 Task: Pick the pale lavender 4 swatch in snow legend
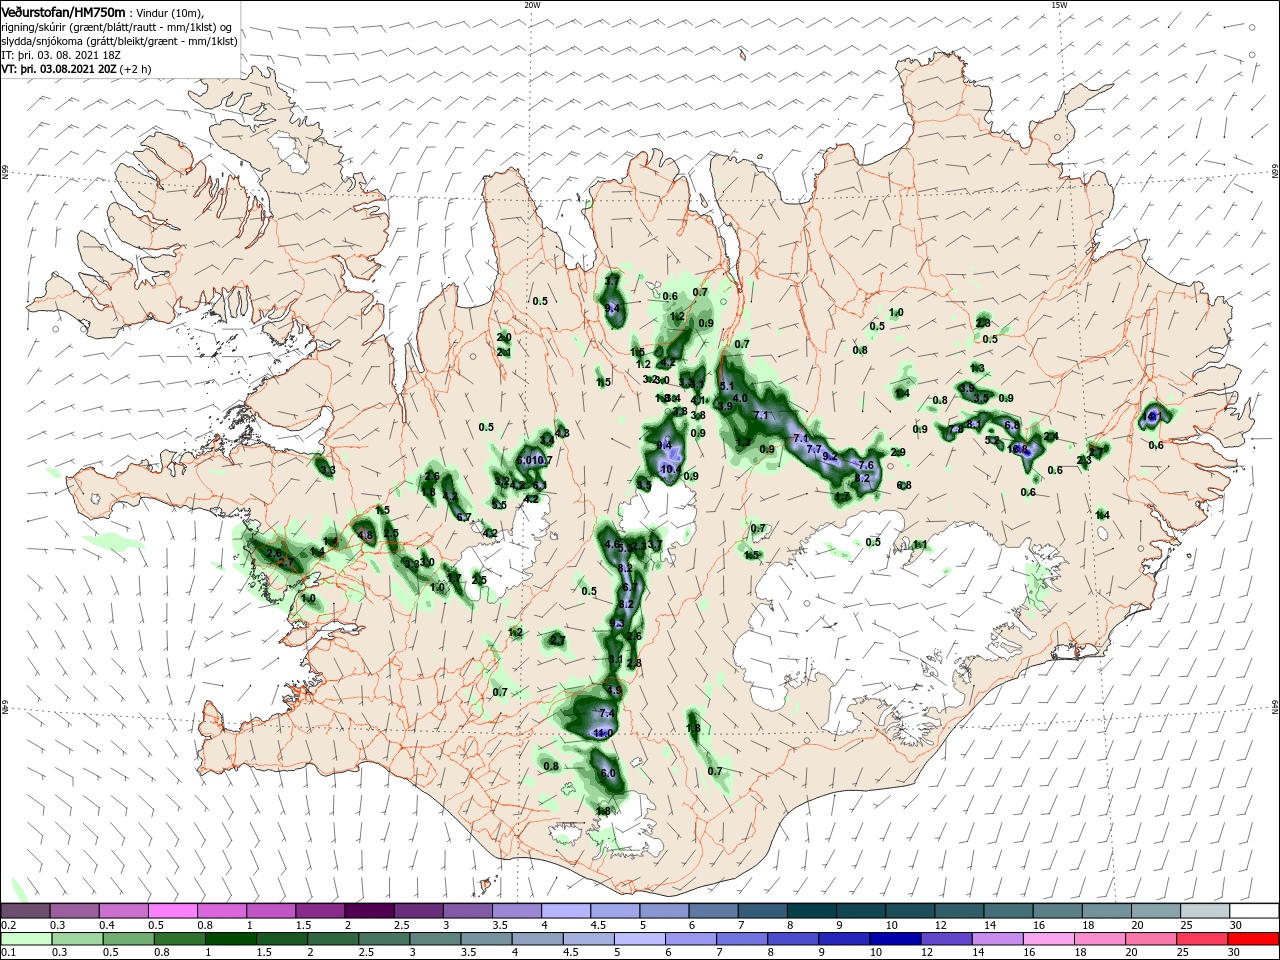coord(565,910)
